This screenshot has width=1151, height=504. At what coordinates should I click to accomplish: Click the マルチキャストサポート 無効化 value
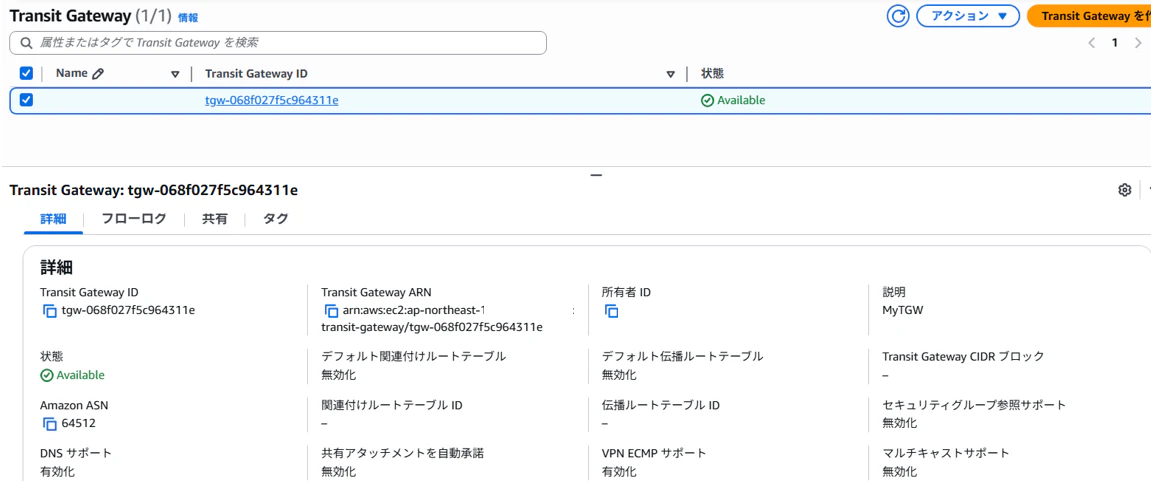pyautogui.click(x=899, y=471)
